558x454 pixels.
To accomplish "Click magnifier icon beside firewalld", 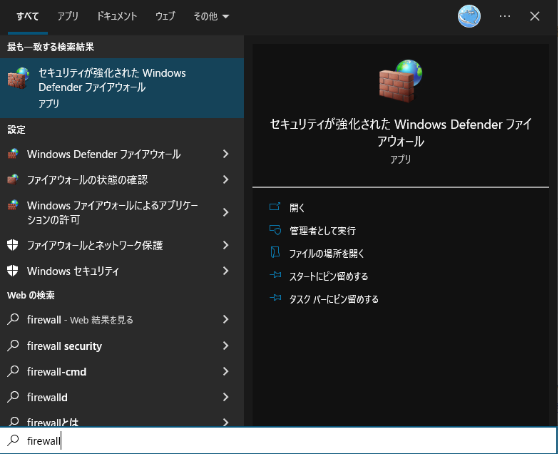I will [13, 397].
